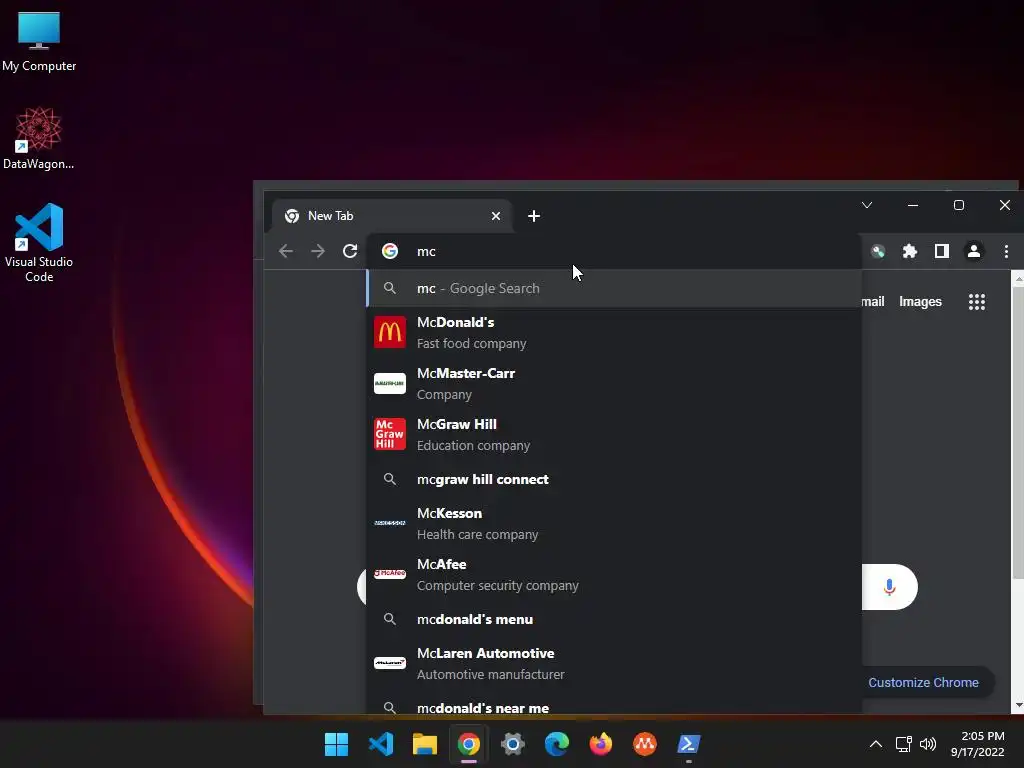Click the Chrome forward arrow
1024x768 pixels.
click(x=317, y=251)
